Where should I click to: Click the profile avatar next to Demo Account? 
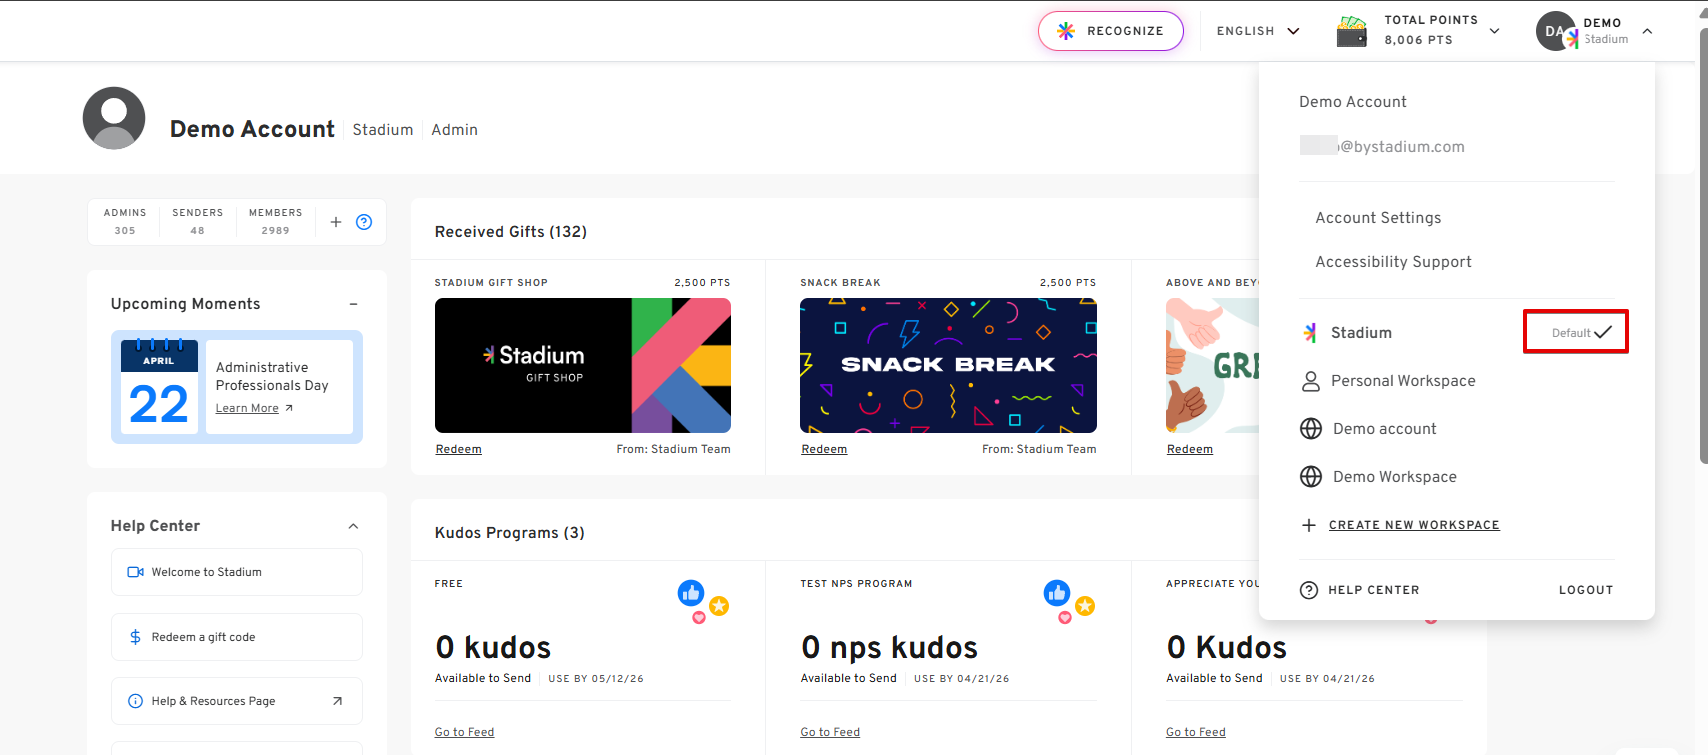[114, 118]
